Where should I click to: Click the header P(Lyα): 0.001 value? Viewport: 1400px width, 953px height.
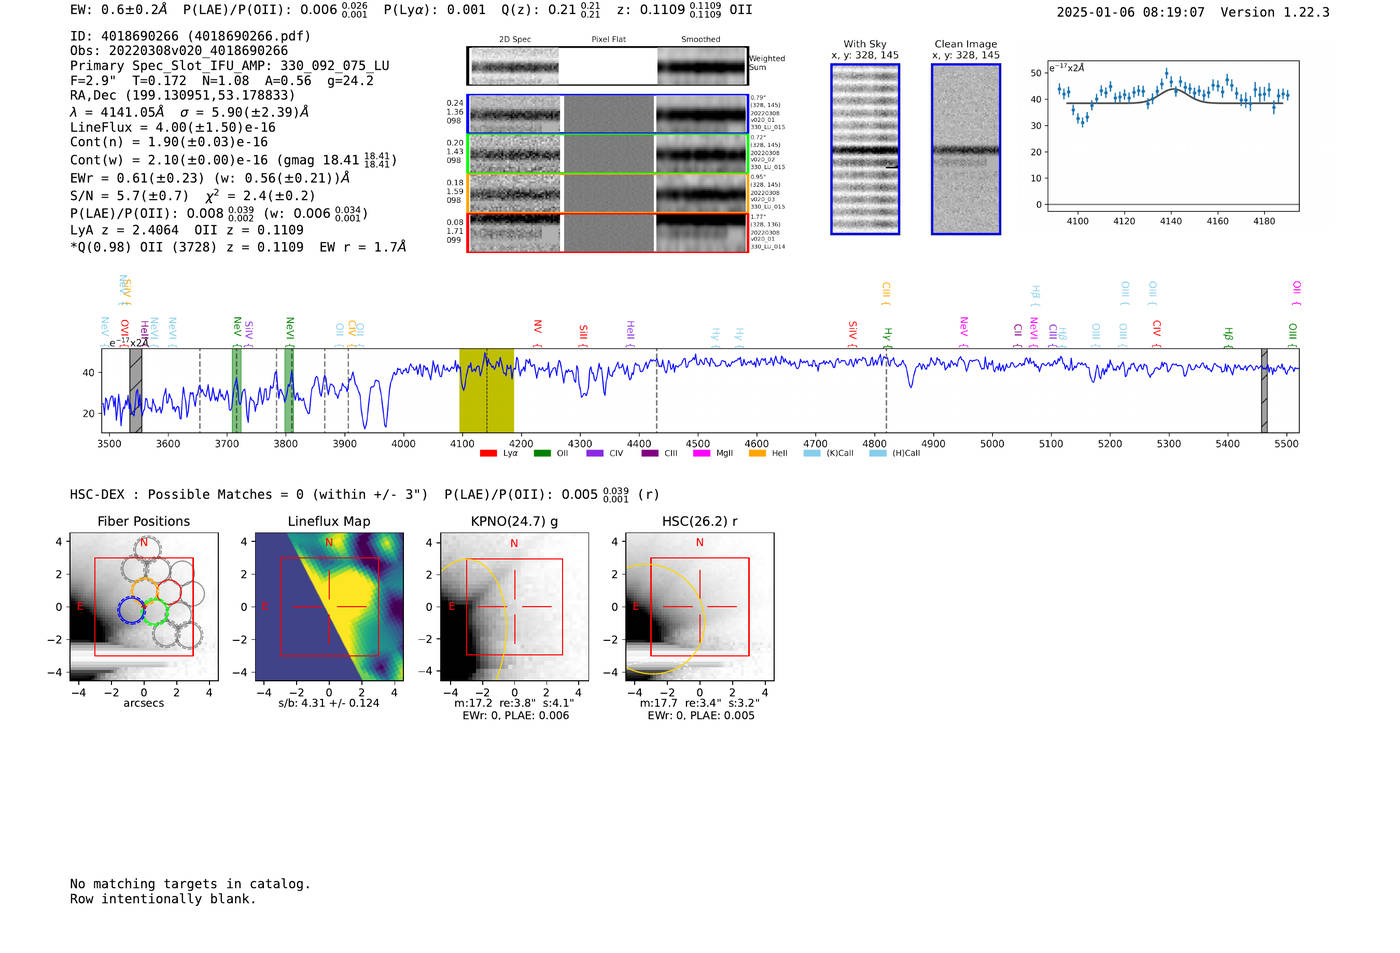[433, 10]
